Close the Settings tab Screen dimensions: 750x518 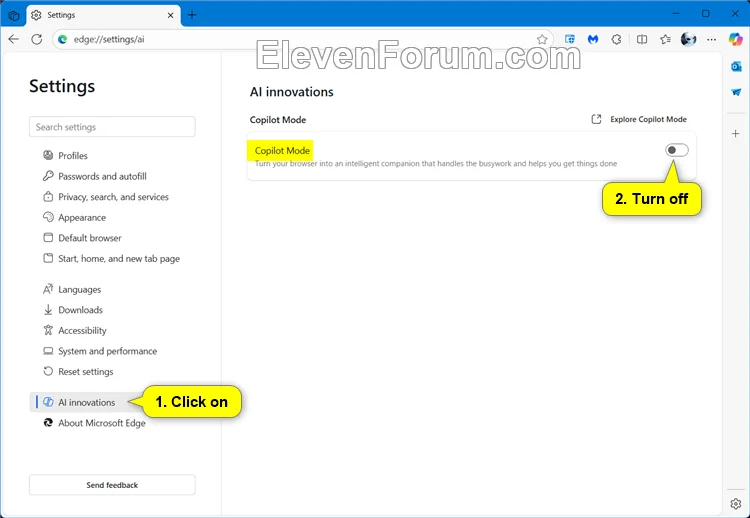170,15
